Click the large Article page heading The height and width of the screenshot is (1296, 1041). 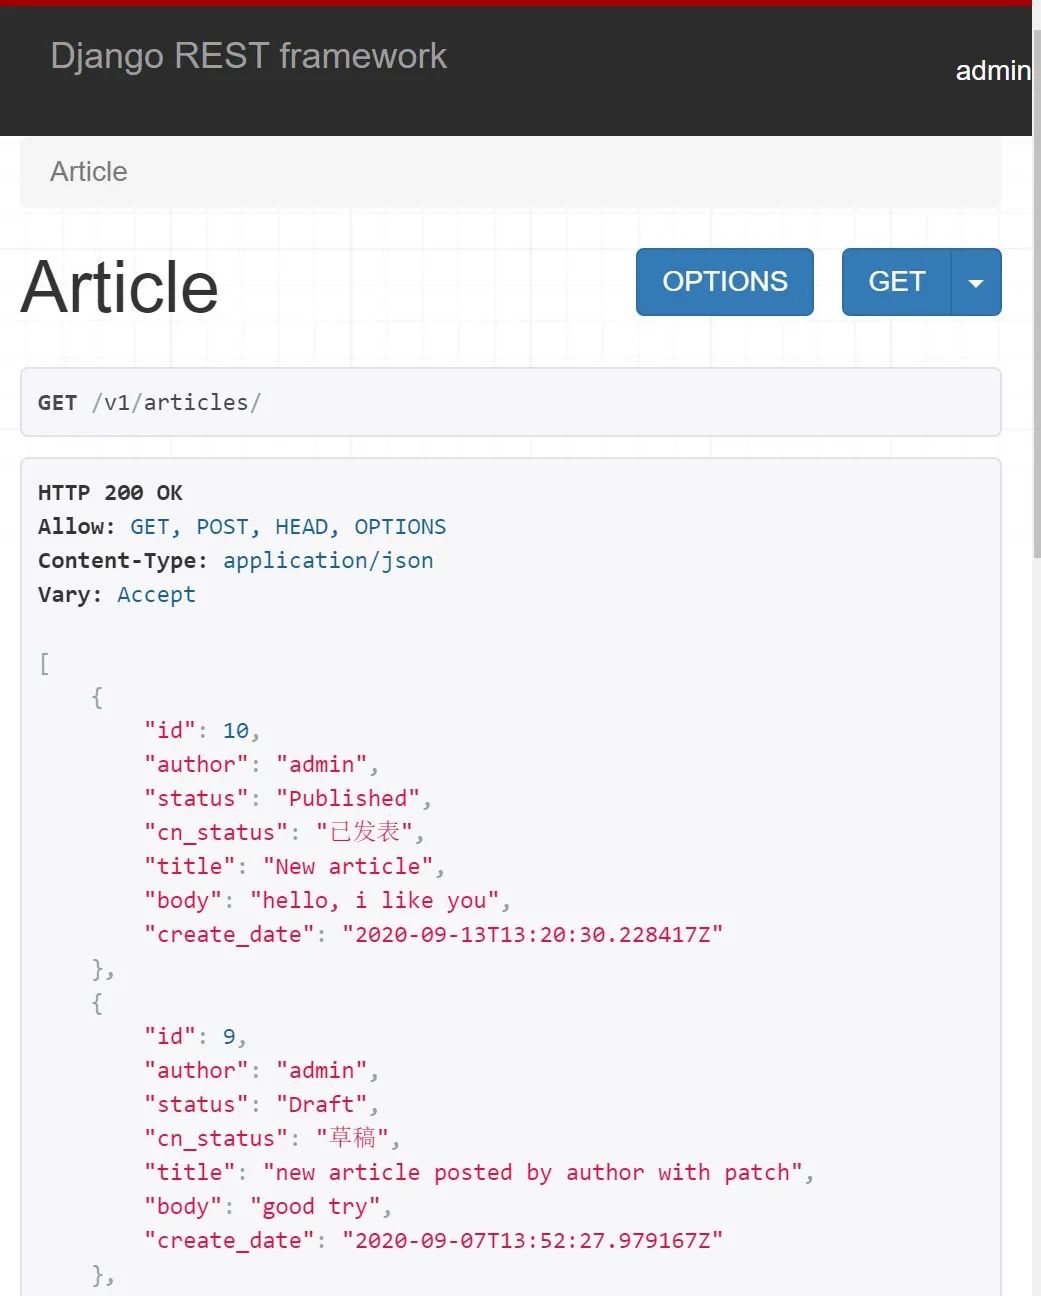(x=118, y=288)
